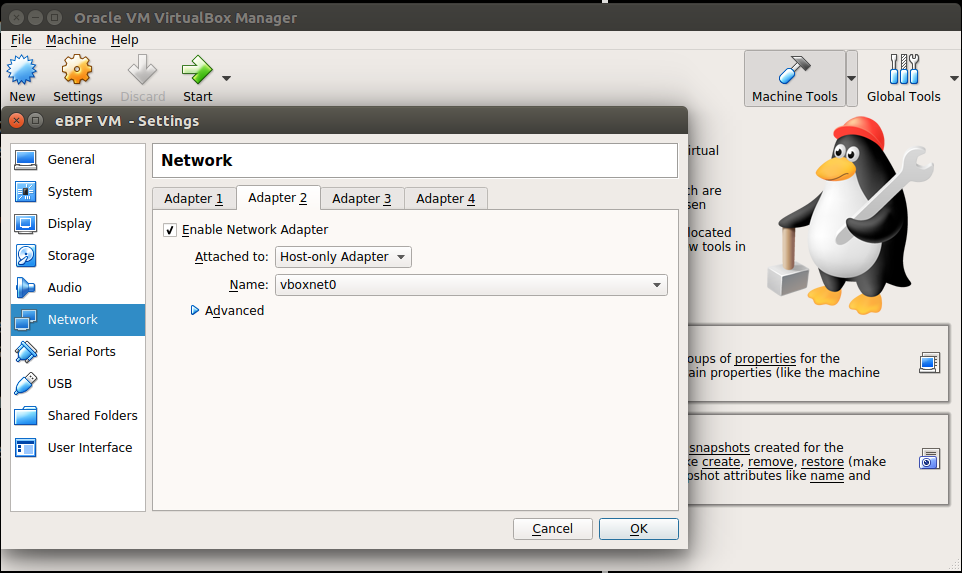Click the Discard toolbar arrow icon
The width and height of the screenshot is (962, 573).
pos(142,70)
